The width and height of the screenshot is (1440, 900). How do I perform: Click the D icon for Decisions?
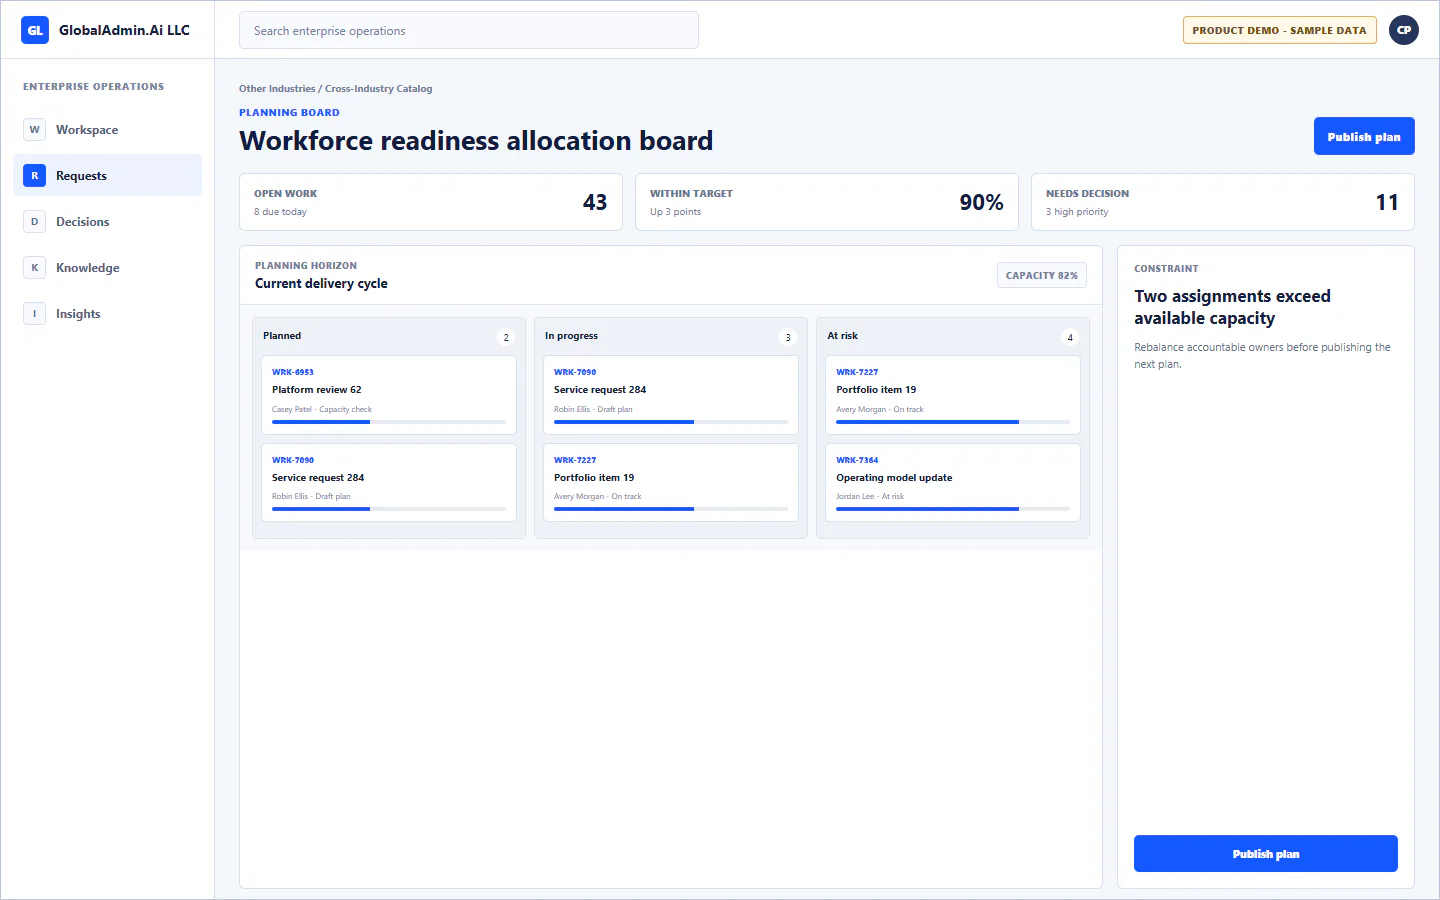(x=35, y=222)
